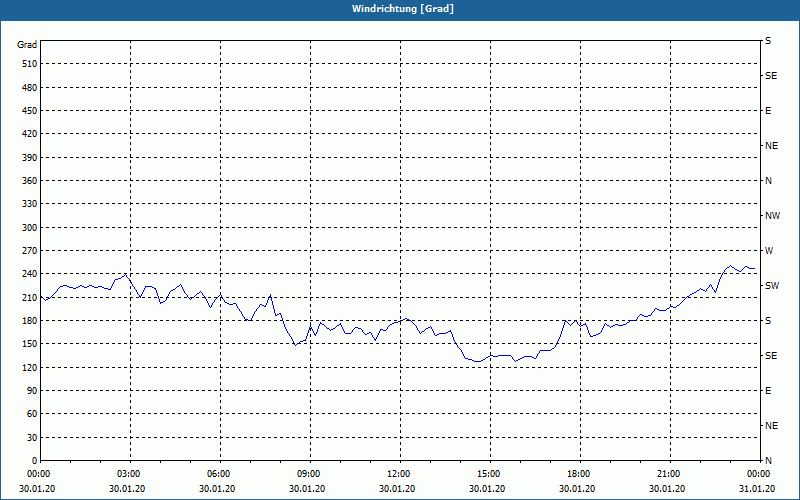Image resolution: width=800 pixels, height=500 pixels.
Task: Click the 06:00 time axis label
Action: click(x=217, y=474)
